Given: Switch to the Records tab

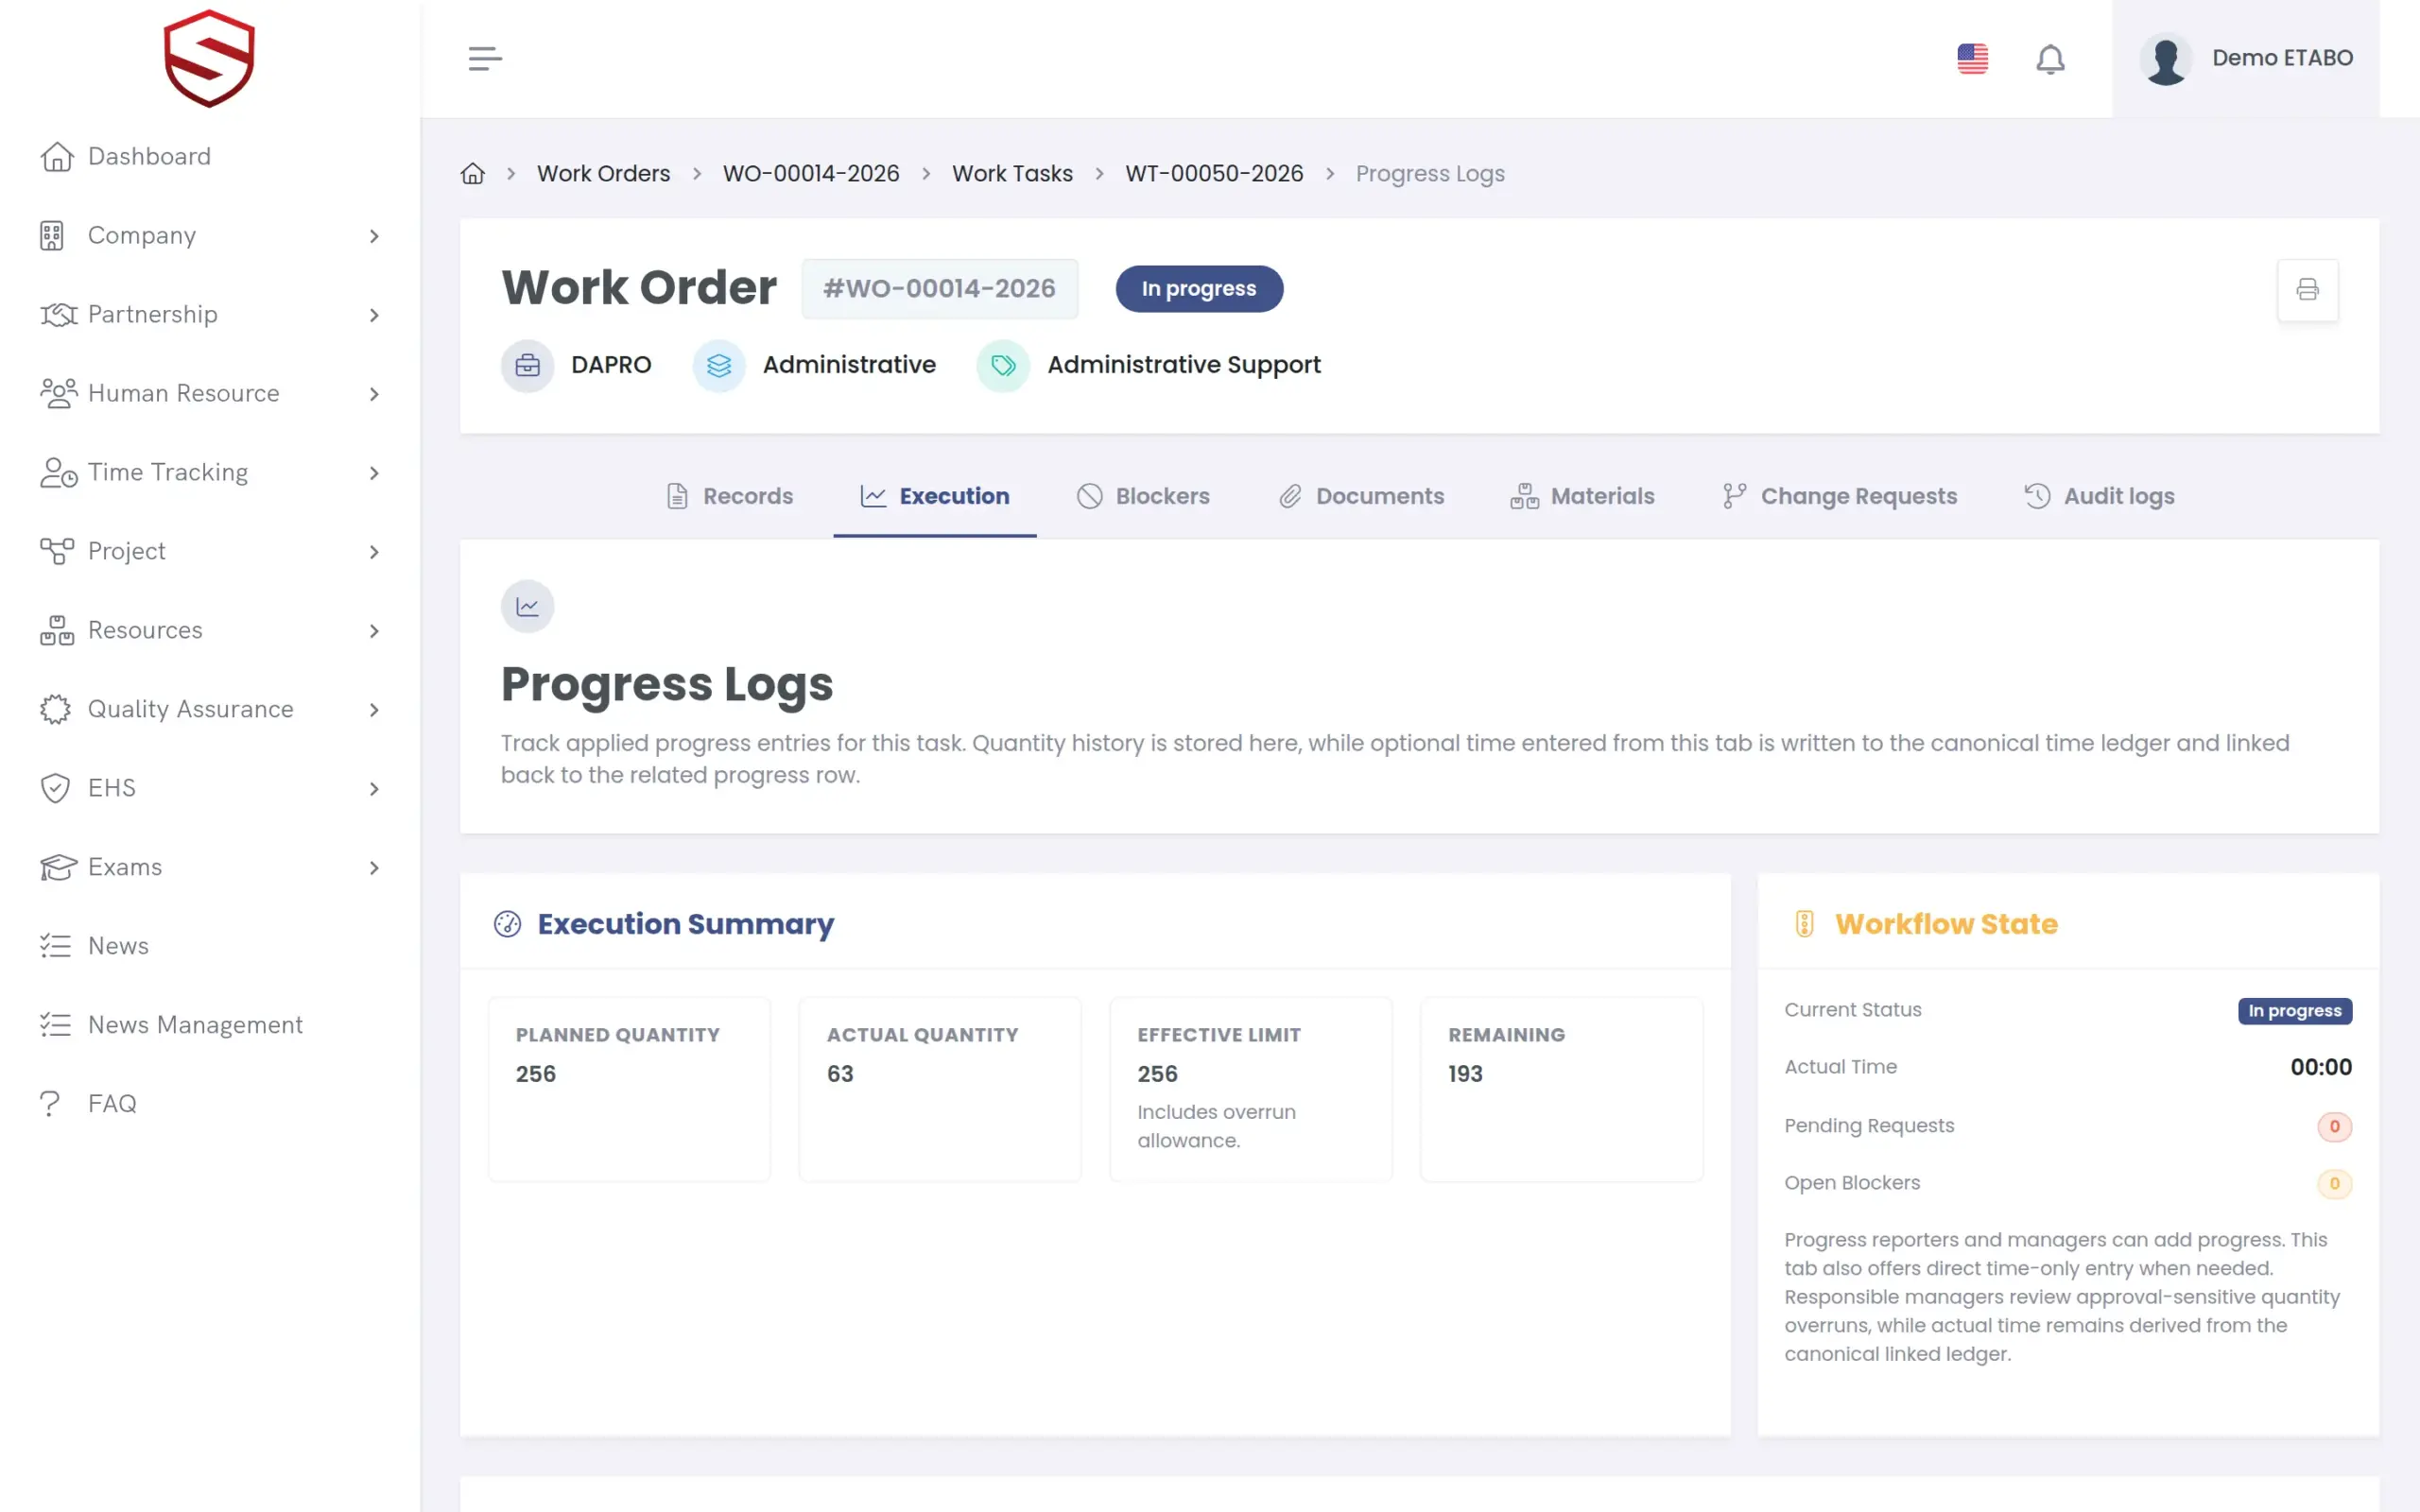Looking at the screenshot, I should (729, 497).
